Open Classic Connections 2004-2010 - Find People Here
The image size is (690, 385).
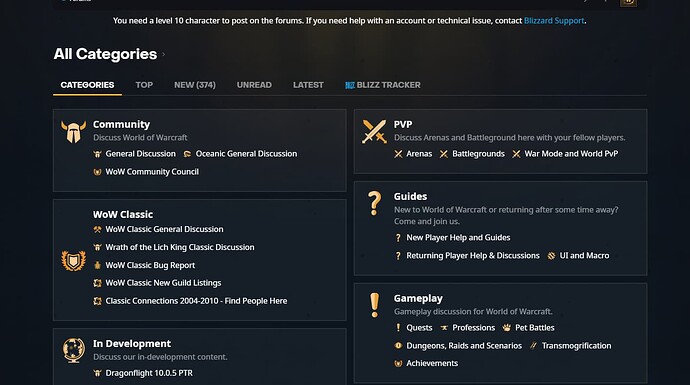[196, 301]
